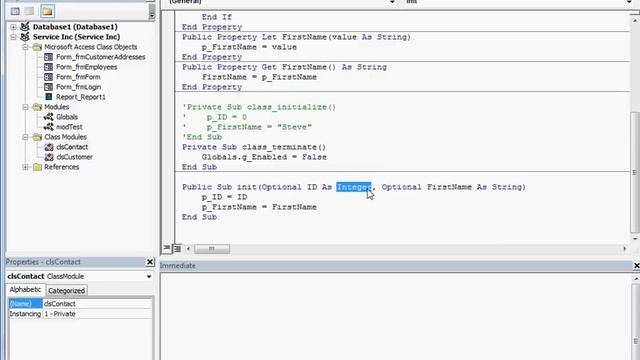Click View Code icon in Project Explorer

[15, 11]
